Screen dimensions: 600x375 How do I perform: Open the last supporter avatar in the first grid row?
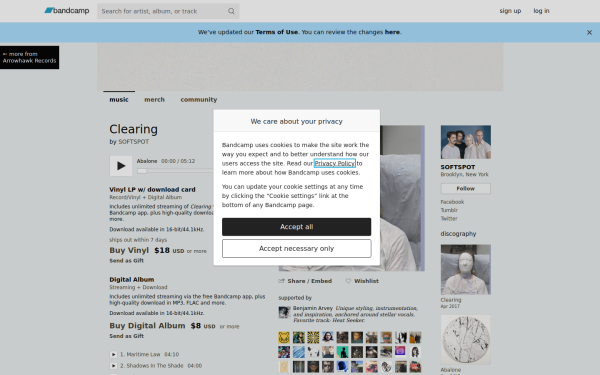click(x=415, y=338)
